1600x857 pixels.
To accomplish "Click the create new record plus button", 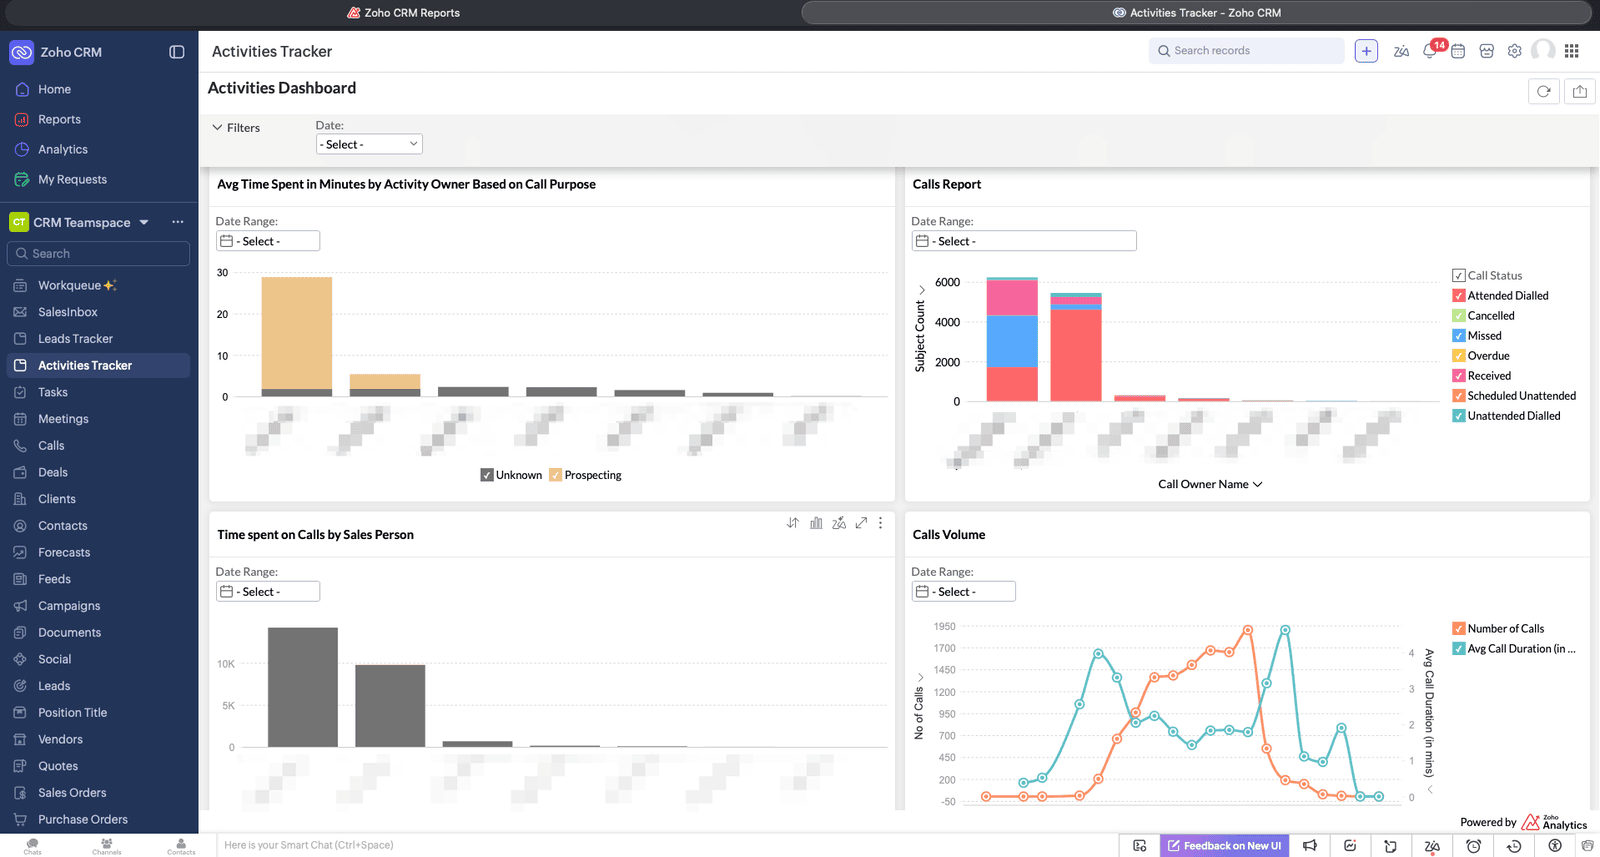I will [1366, 51].
